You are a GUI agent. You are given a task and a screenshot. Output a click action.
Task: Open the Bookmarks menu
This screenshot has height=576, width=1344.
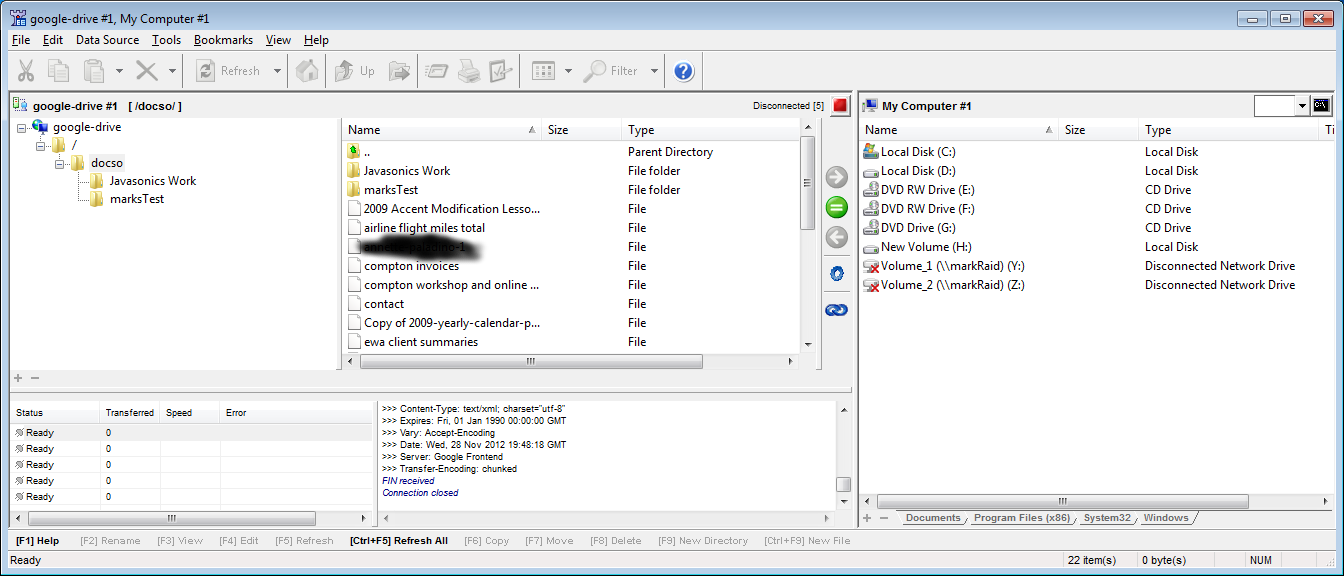click(223, 40)
